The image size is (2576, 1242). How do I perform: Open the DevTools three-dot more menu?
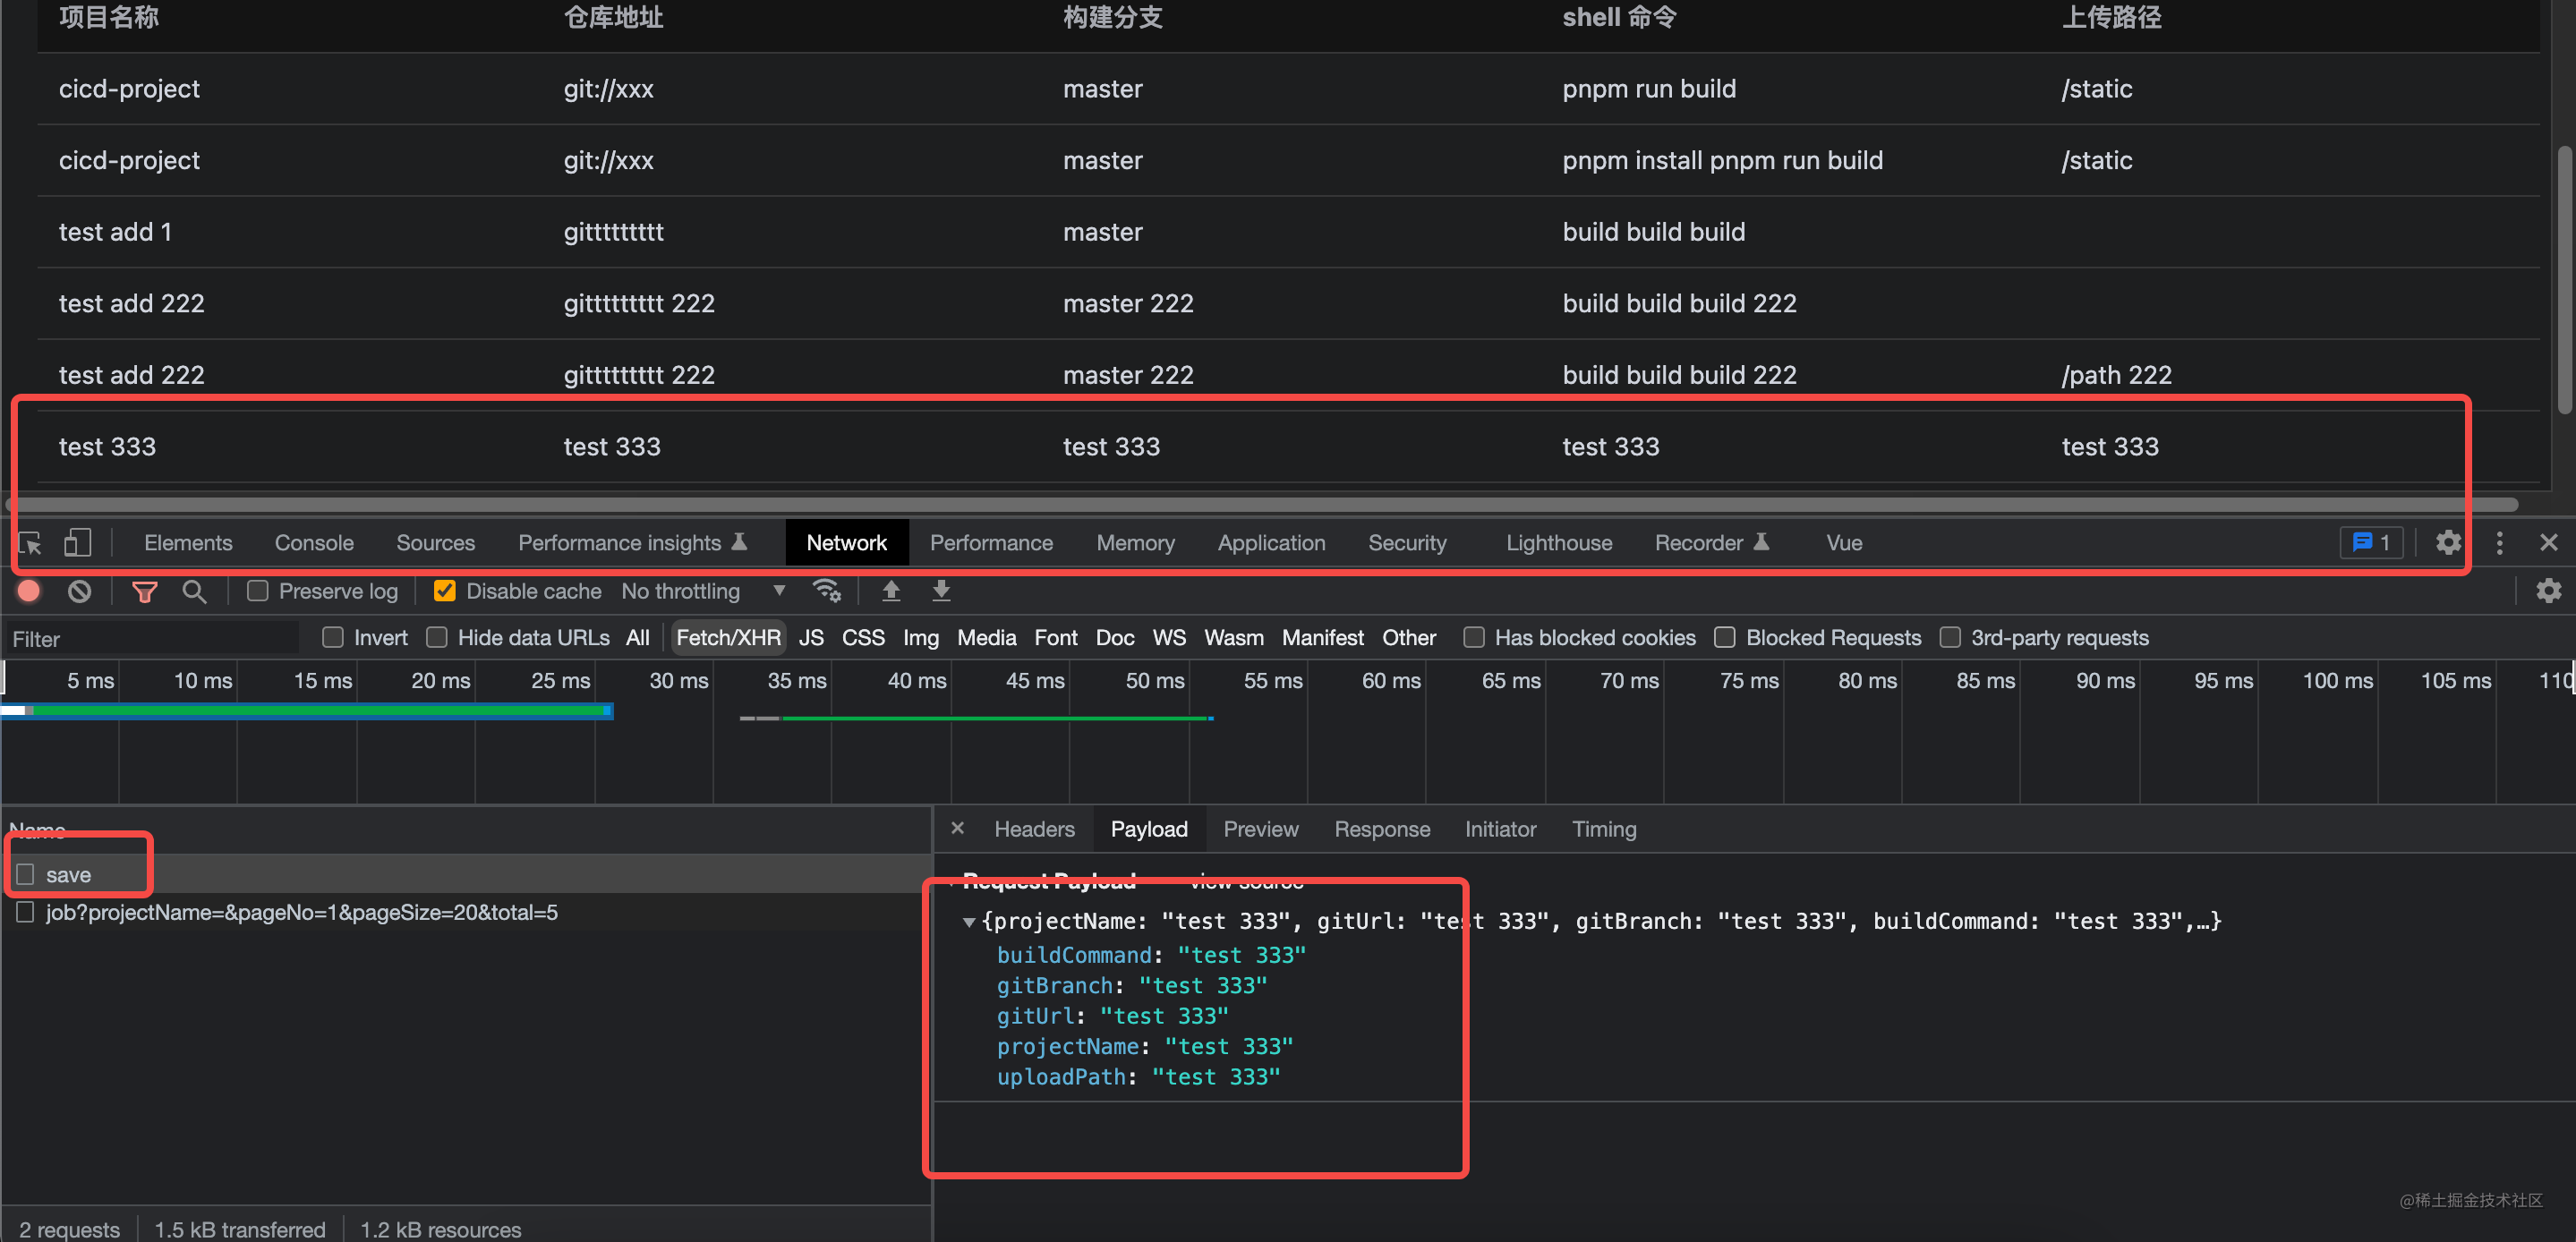[2499, 543]
